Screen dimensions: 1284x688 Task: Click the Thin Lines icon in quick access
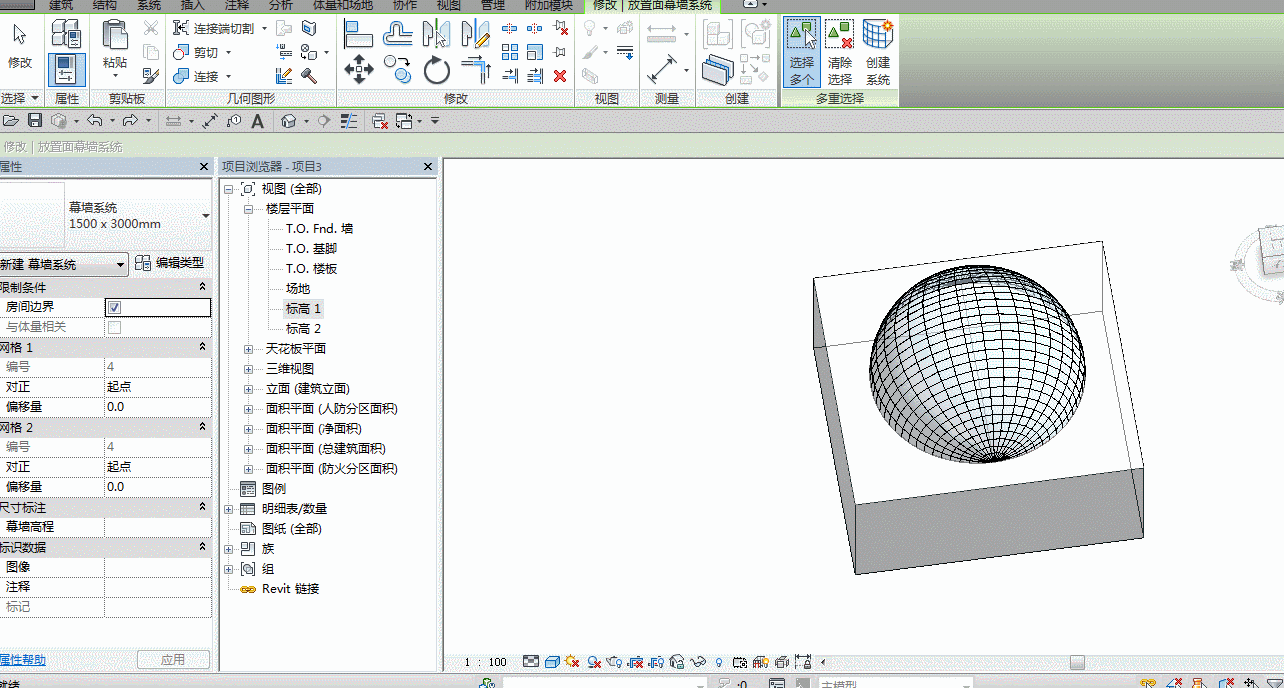[349, 121]
